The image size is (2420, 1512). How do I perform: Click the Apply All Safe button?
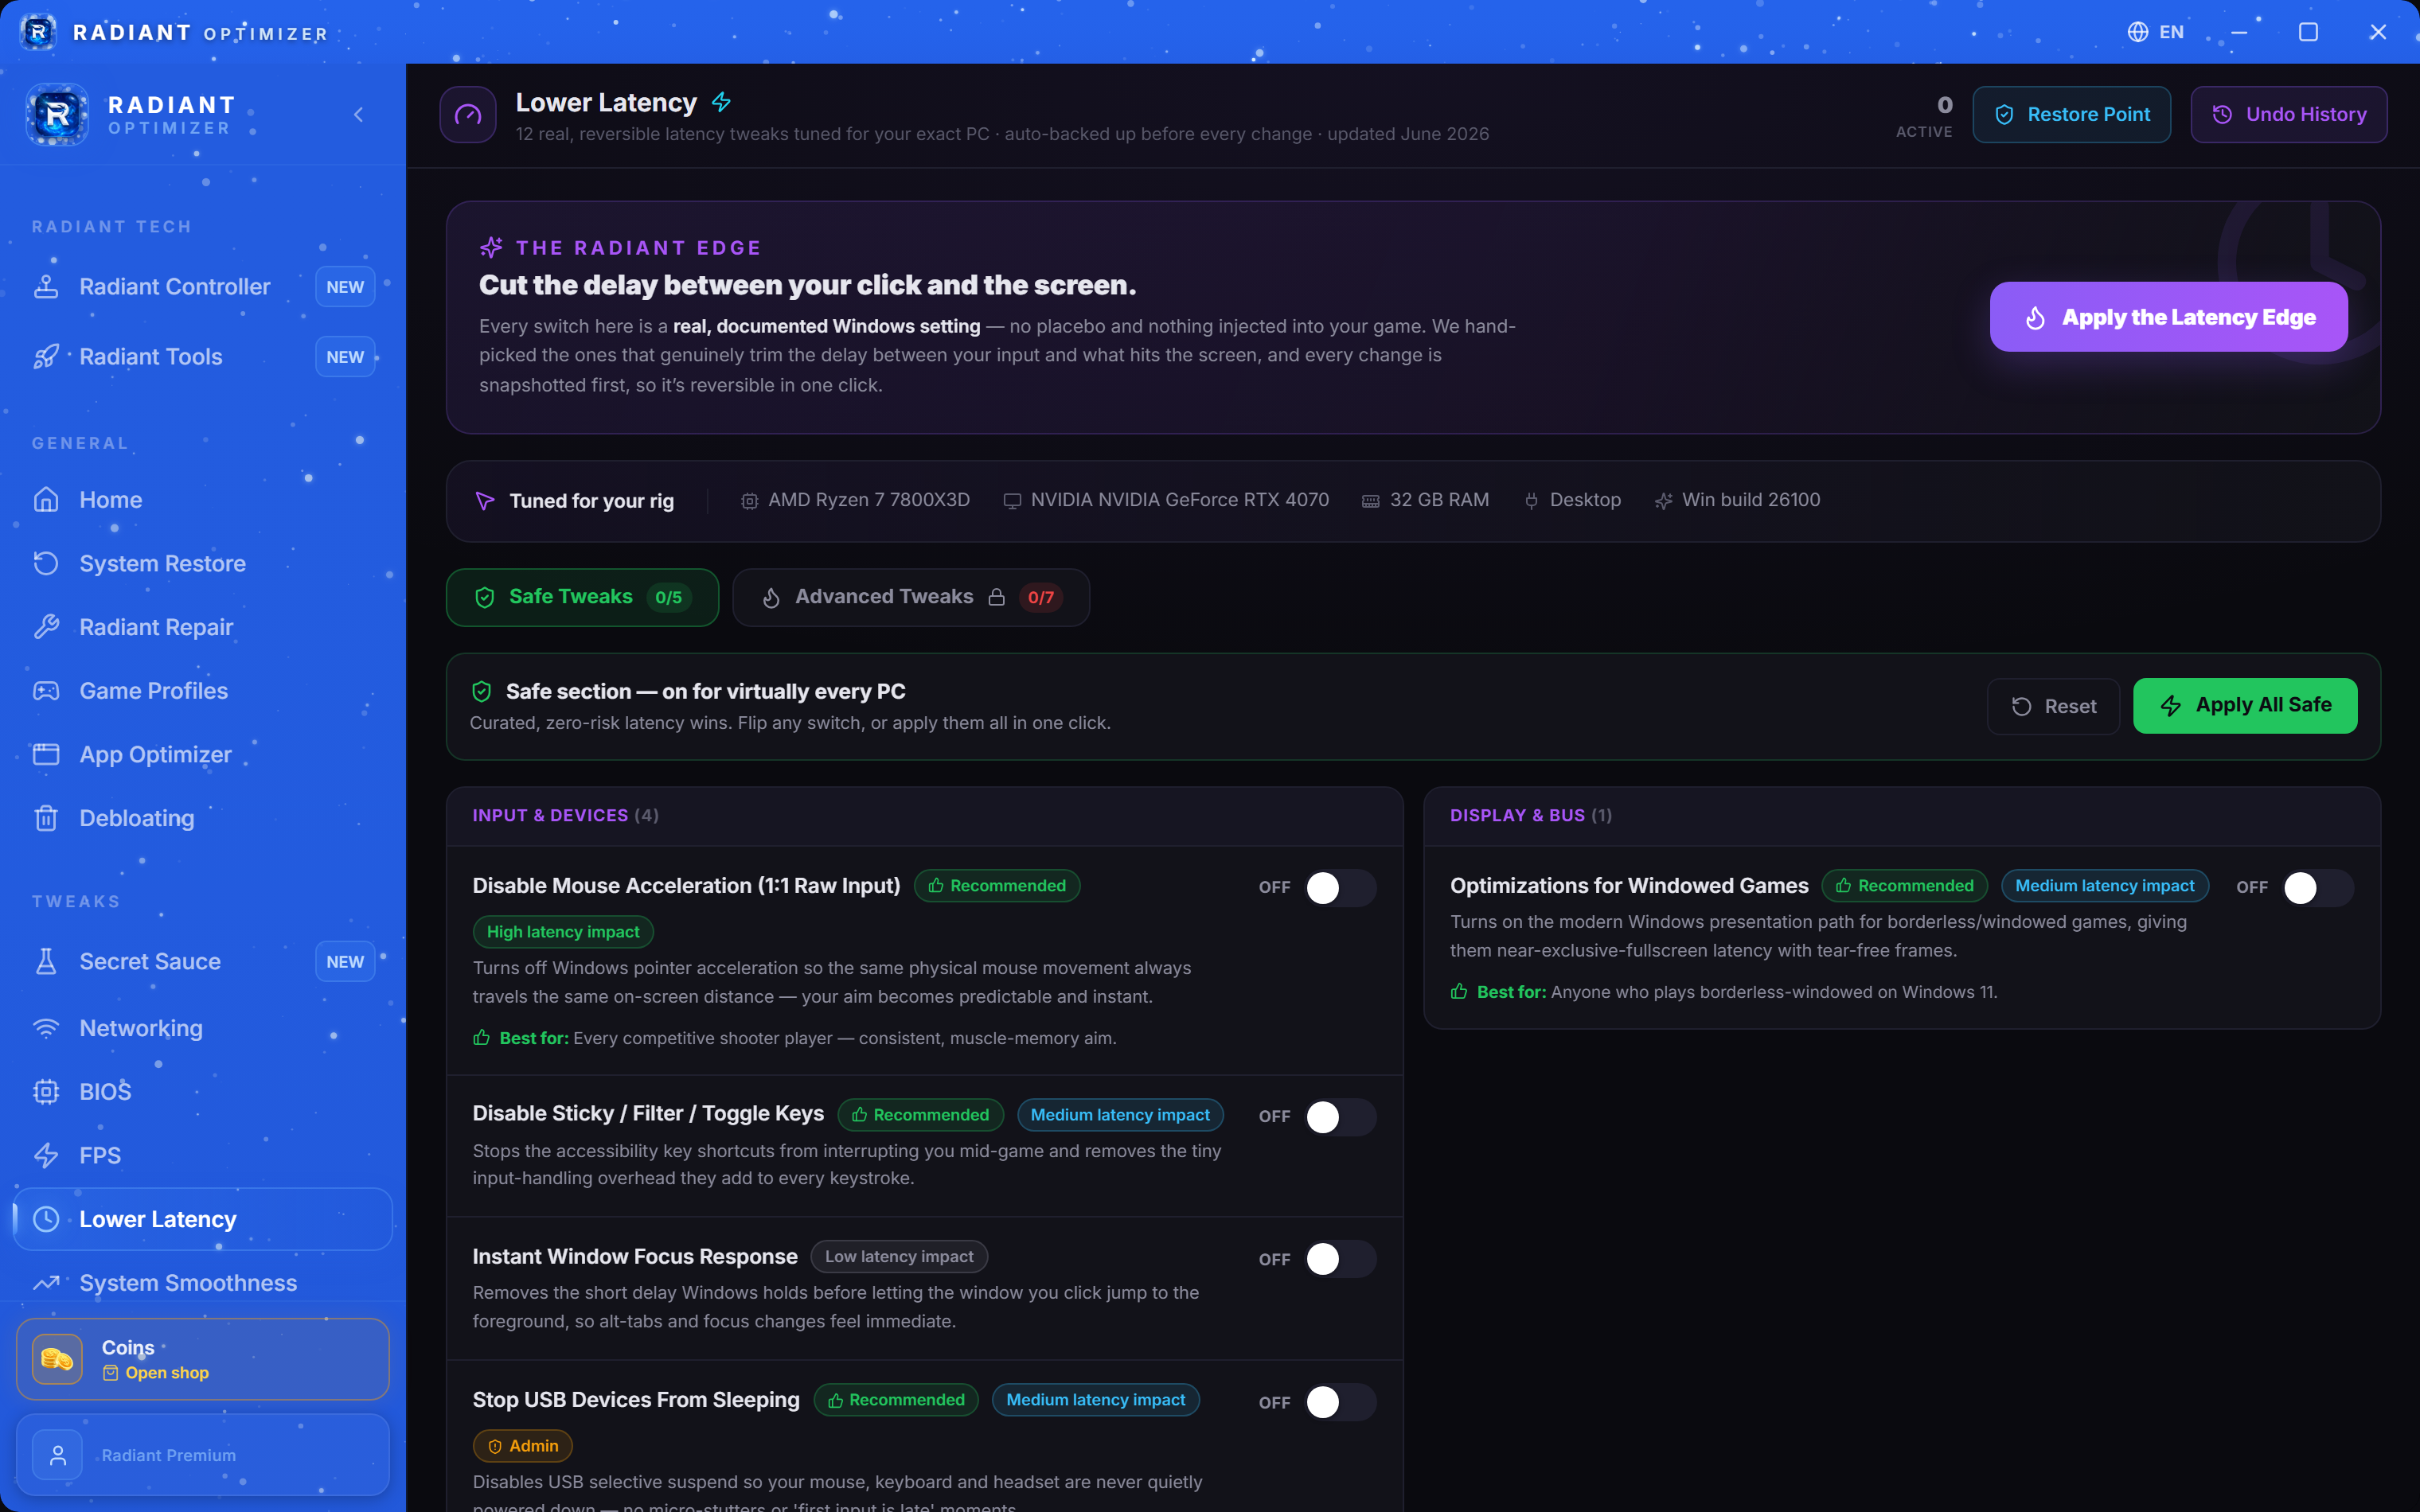tap(2245, 706)
